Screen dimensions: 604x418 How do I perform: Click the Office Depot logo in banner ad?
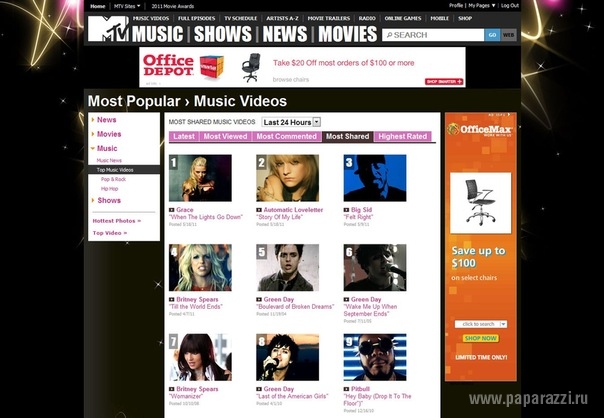pos(168,65)
